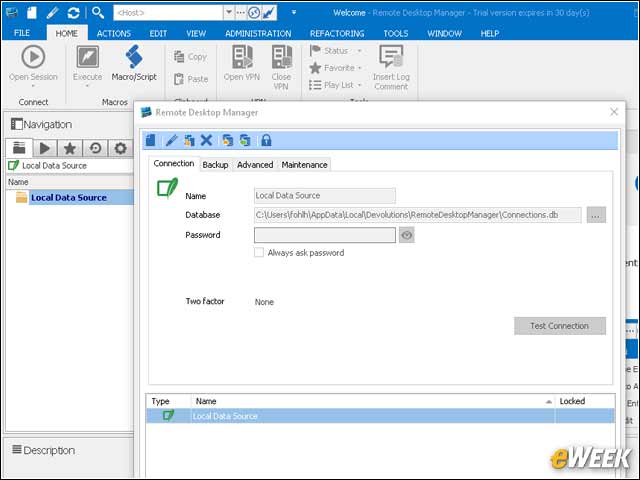Select the folder view in the Navigation pane

(x=19, y=148)
